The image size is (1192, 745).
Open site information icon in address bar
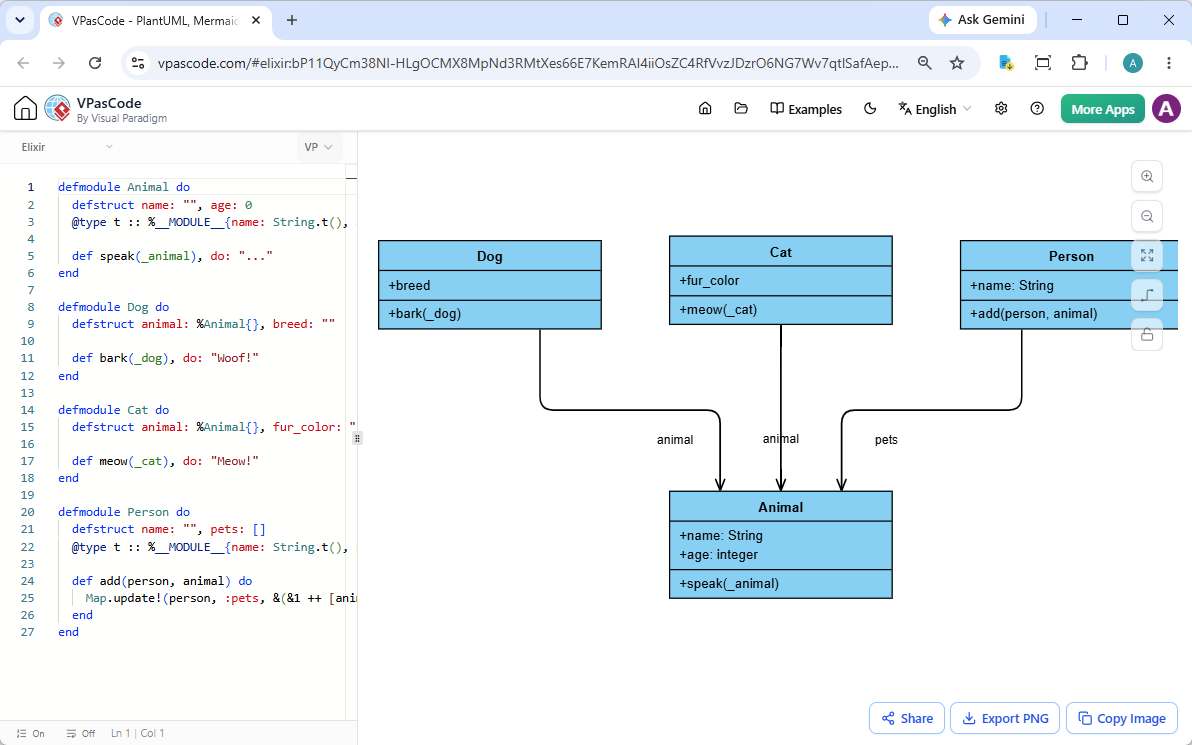138,63
